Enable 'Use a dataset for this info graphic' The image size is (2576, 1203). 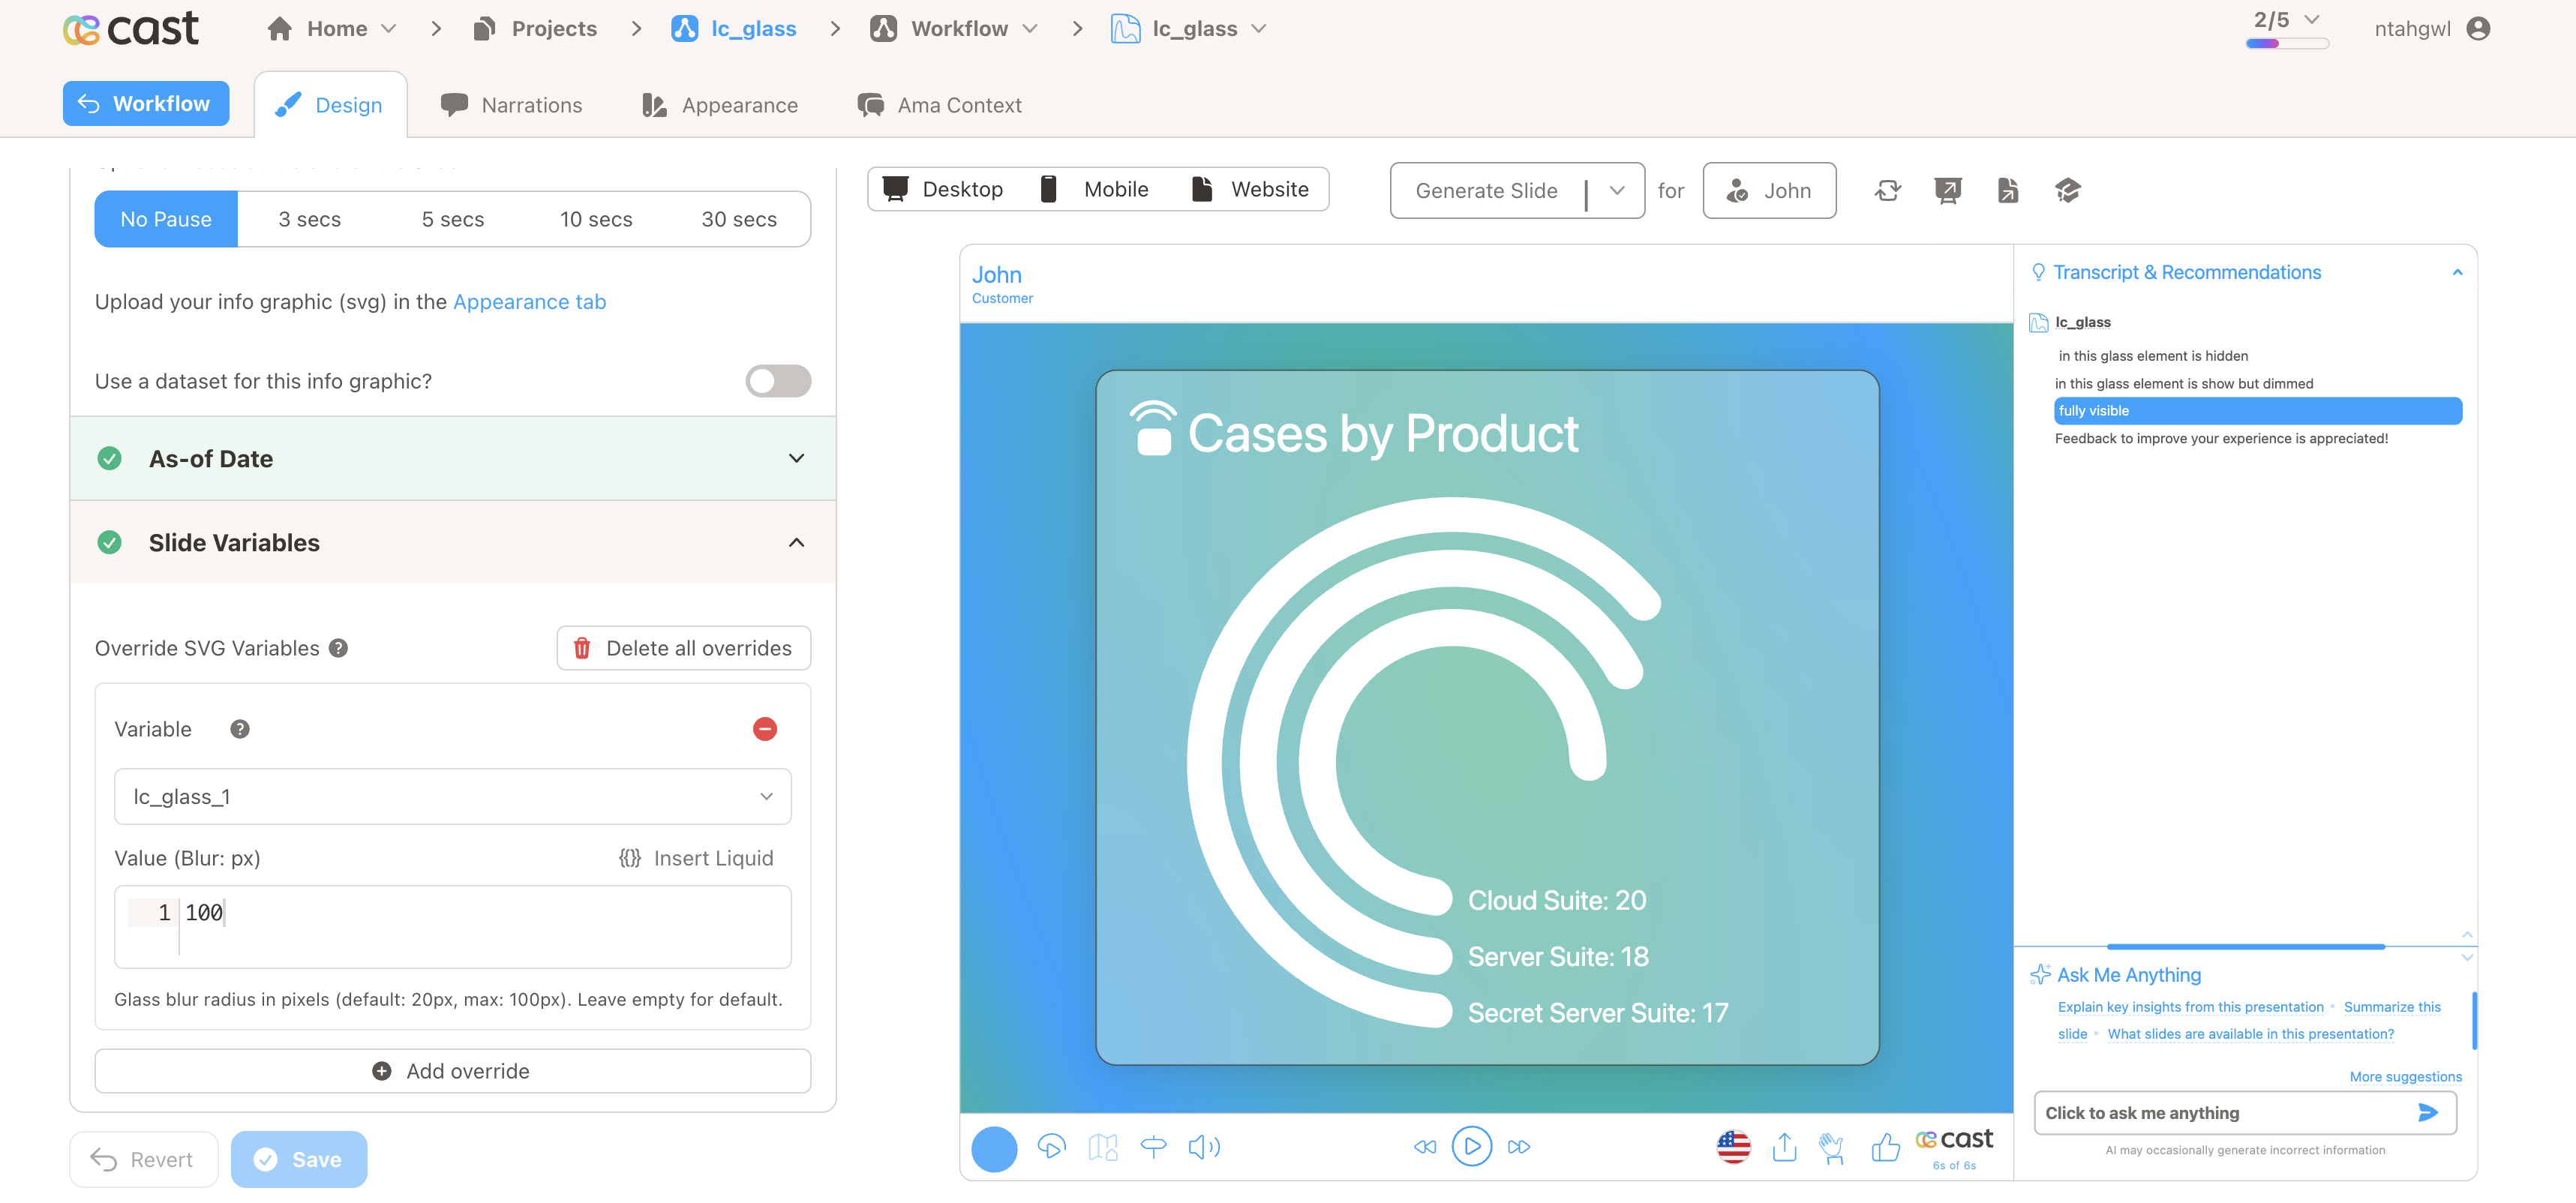click(x=778, y=381)
